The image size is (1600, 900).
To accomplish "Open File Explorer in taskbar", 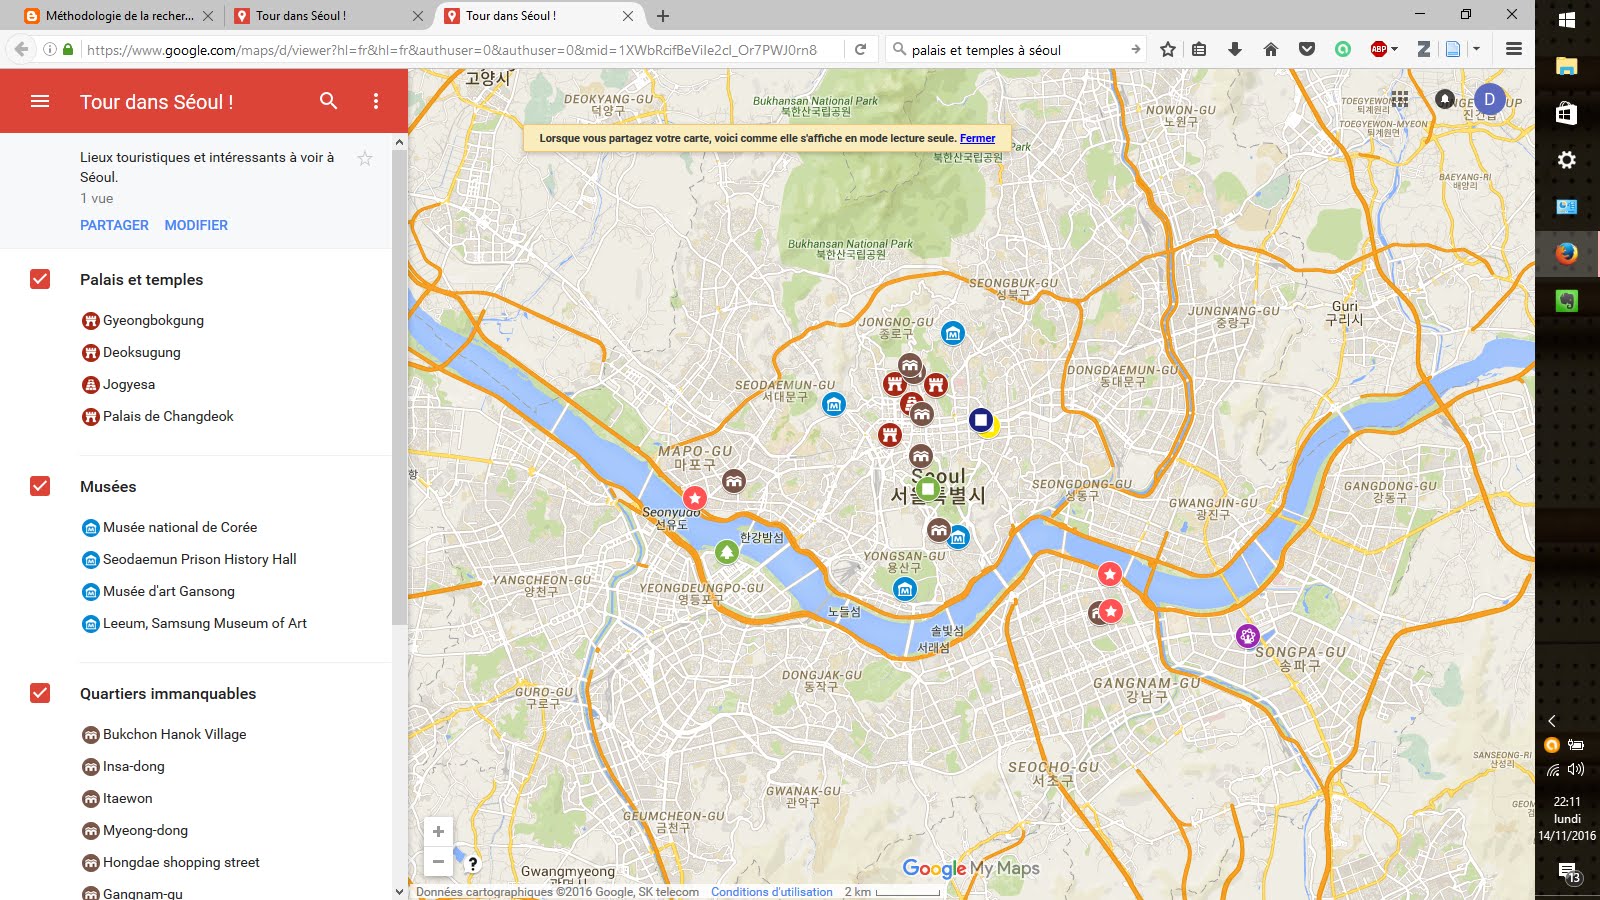I will pos(1567,67).
